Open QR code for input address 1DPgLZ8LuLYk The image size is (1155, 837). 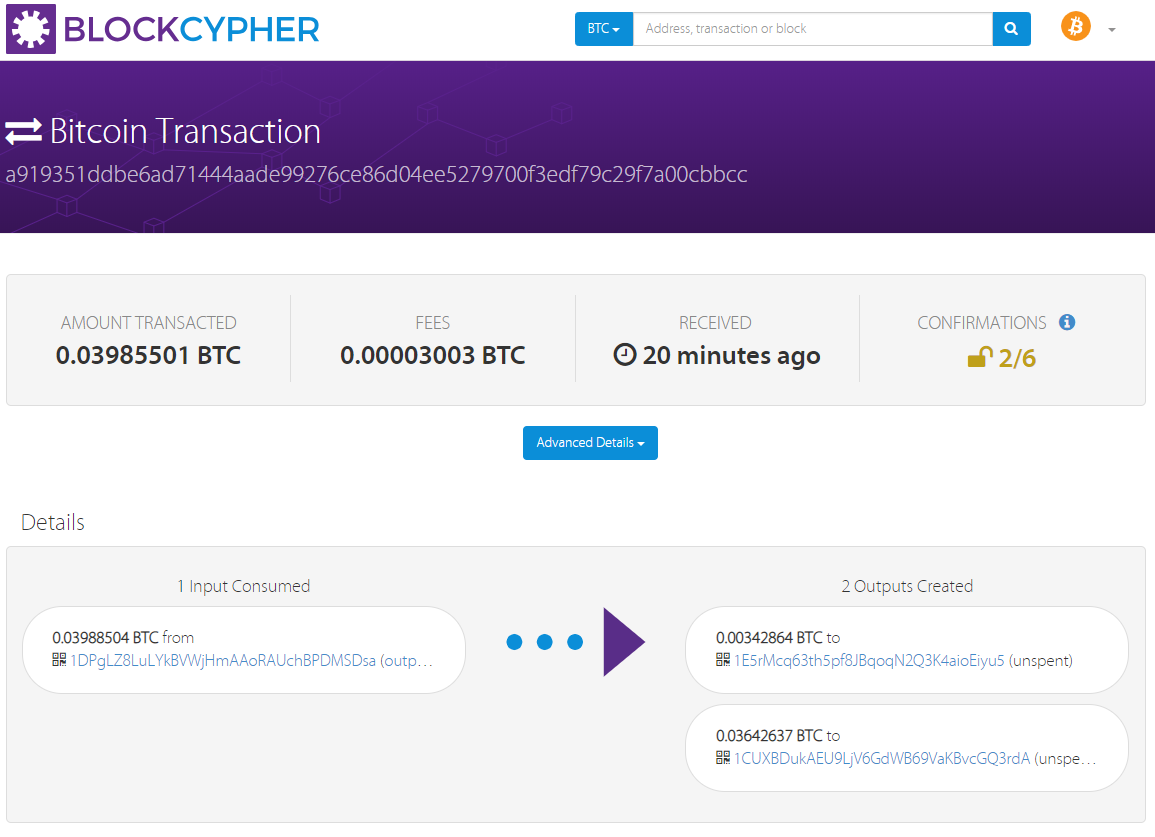coord(59,659)
